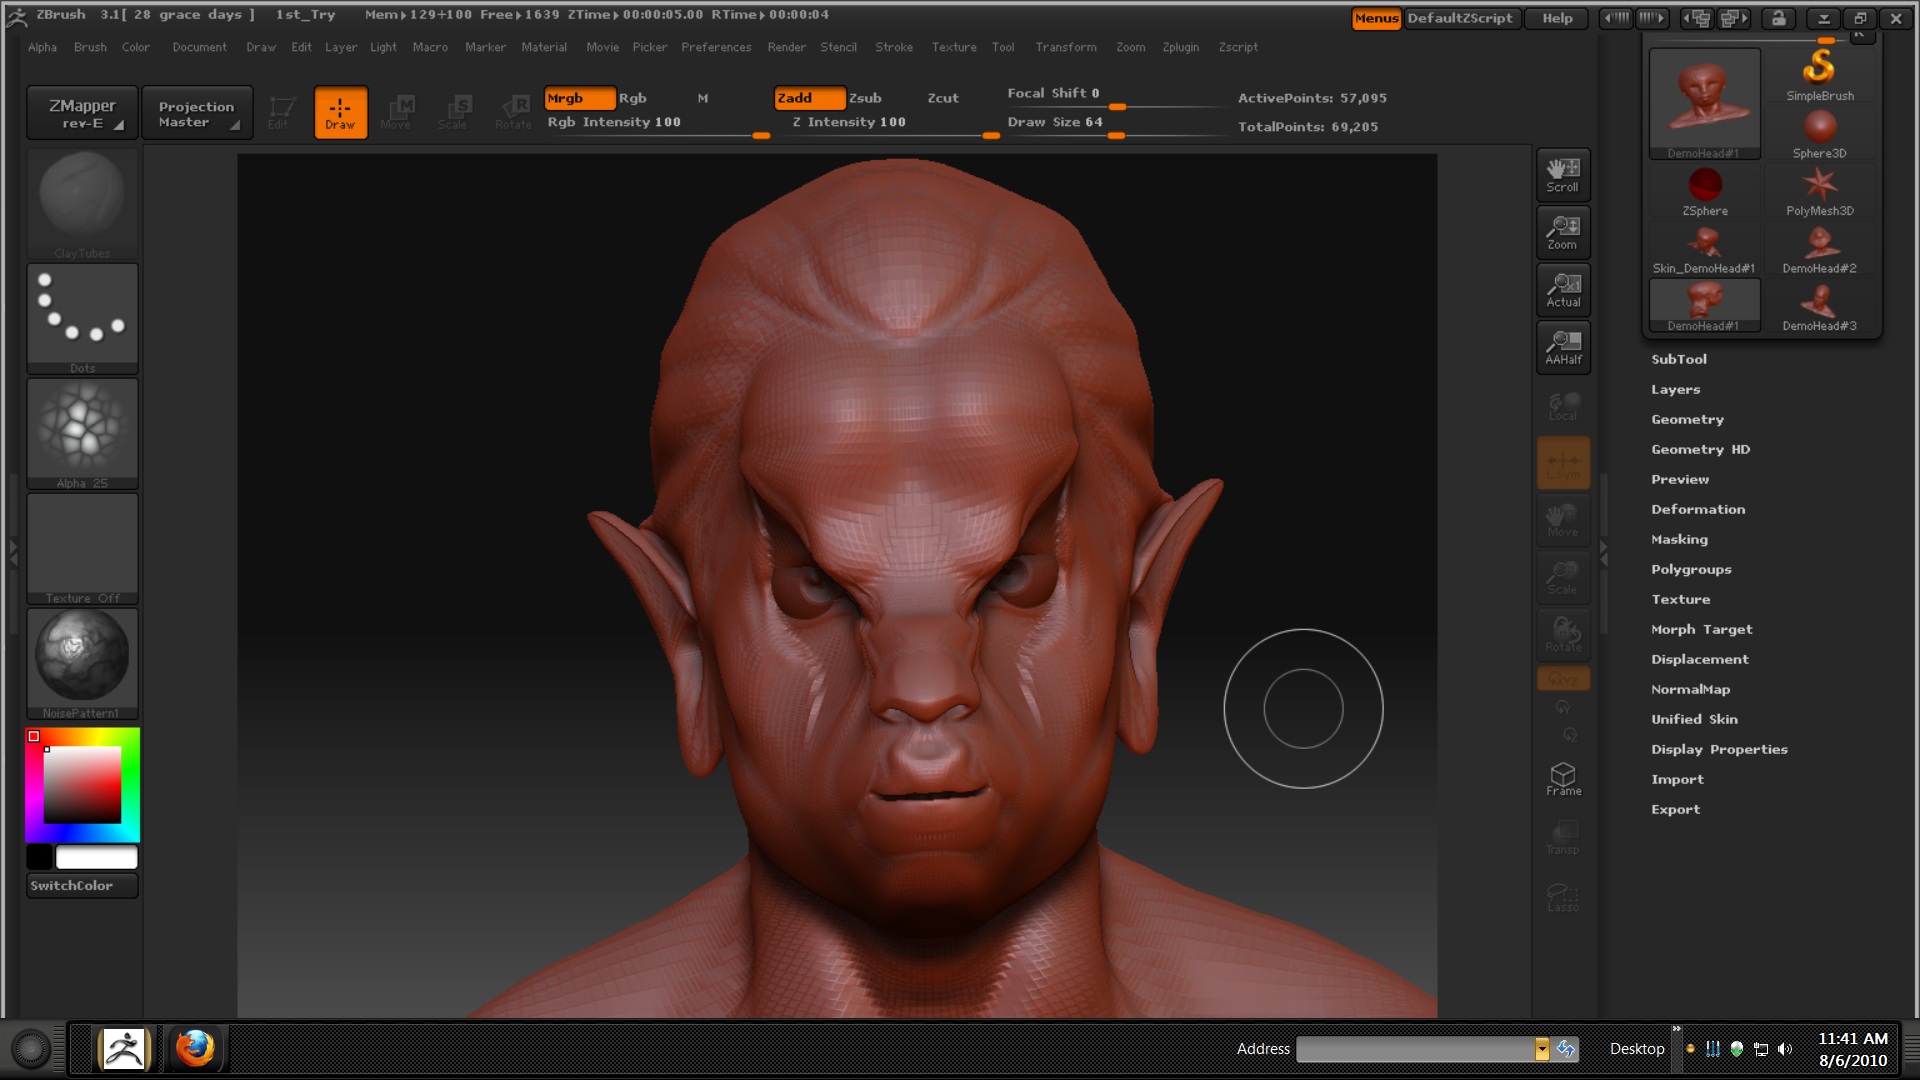Expand the Geometry panel
The height and width of the screenshot is (1080, 1920).
[x=1688, y=419]
